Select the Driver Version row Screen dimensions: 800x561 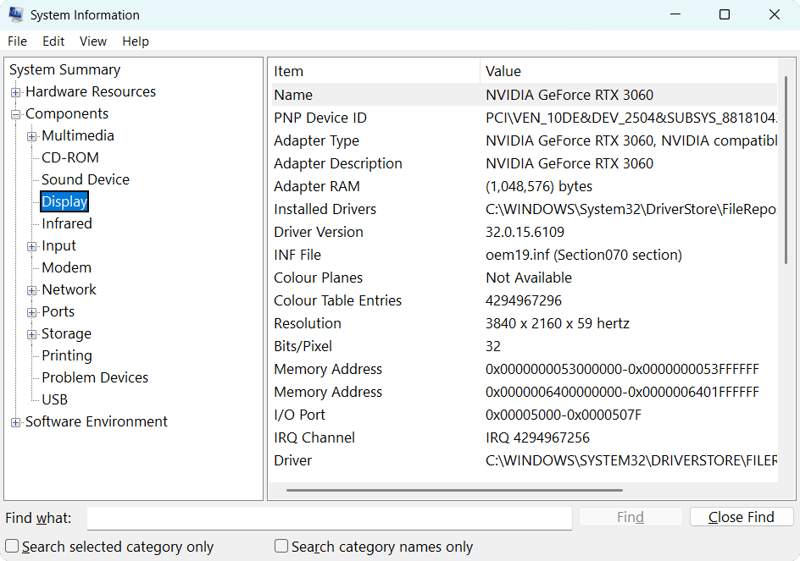(524, 232)
